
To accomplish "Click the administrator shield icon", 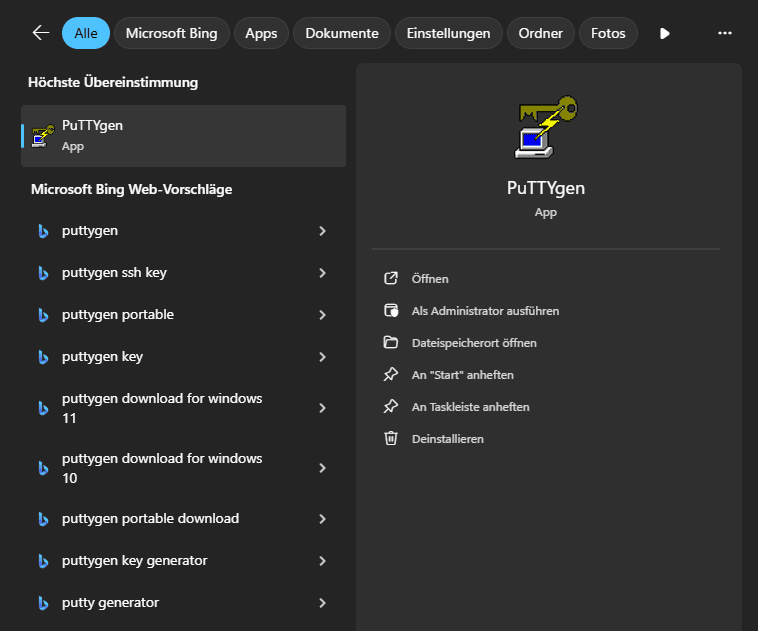I will 391,310.
